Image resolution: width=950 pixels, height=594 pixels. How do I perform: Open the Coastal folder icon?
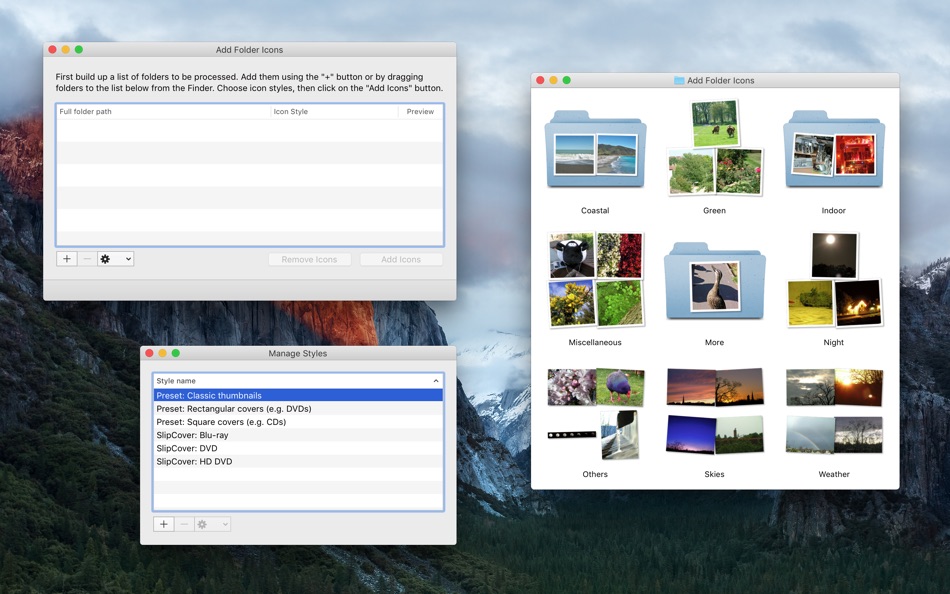(595, 152)
